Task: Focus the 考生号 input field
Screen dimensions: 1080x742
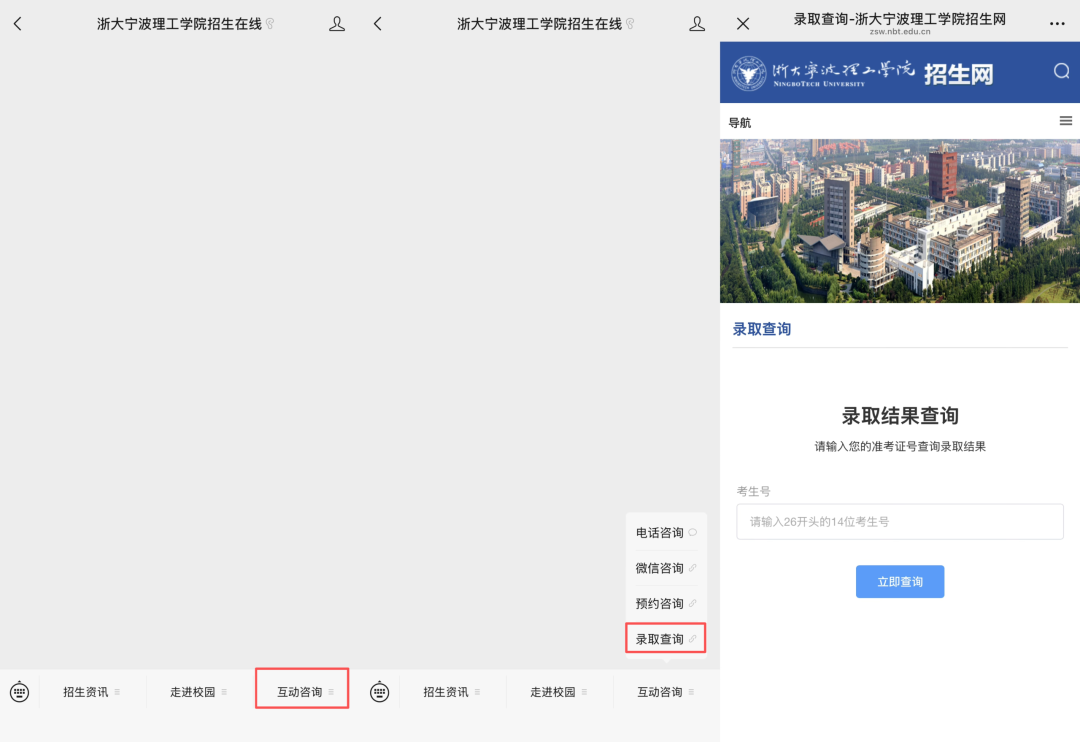Action: click(x=900, y=522)
